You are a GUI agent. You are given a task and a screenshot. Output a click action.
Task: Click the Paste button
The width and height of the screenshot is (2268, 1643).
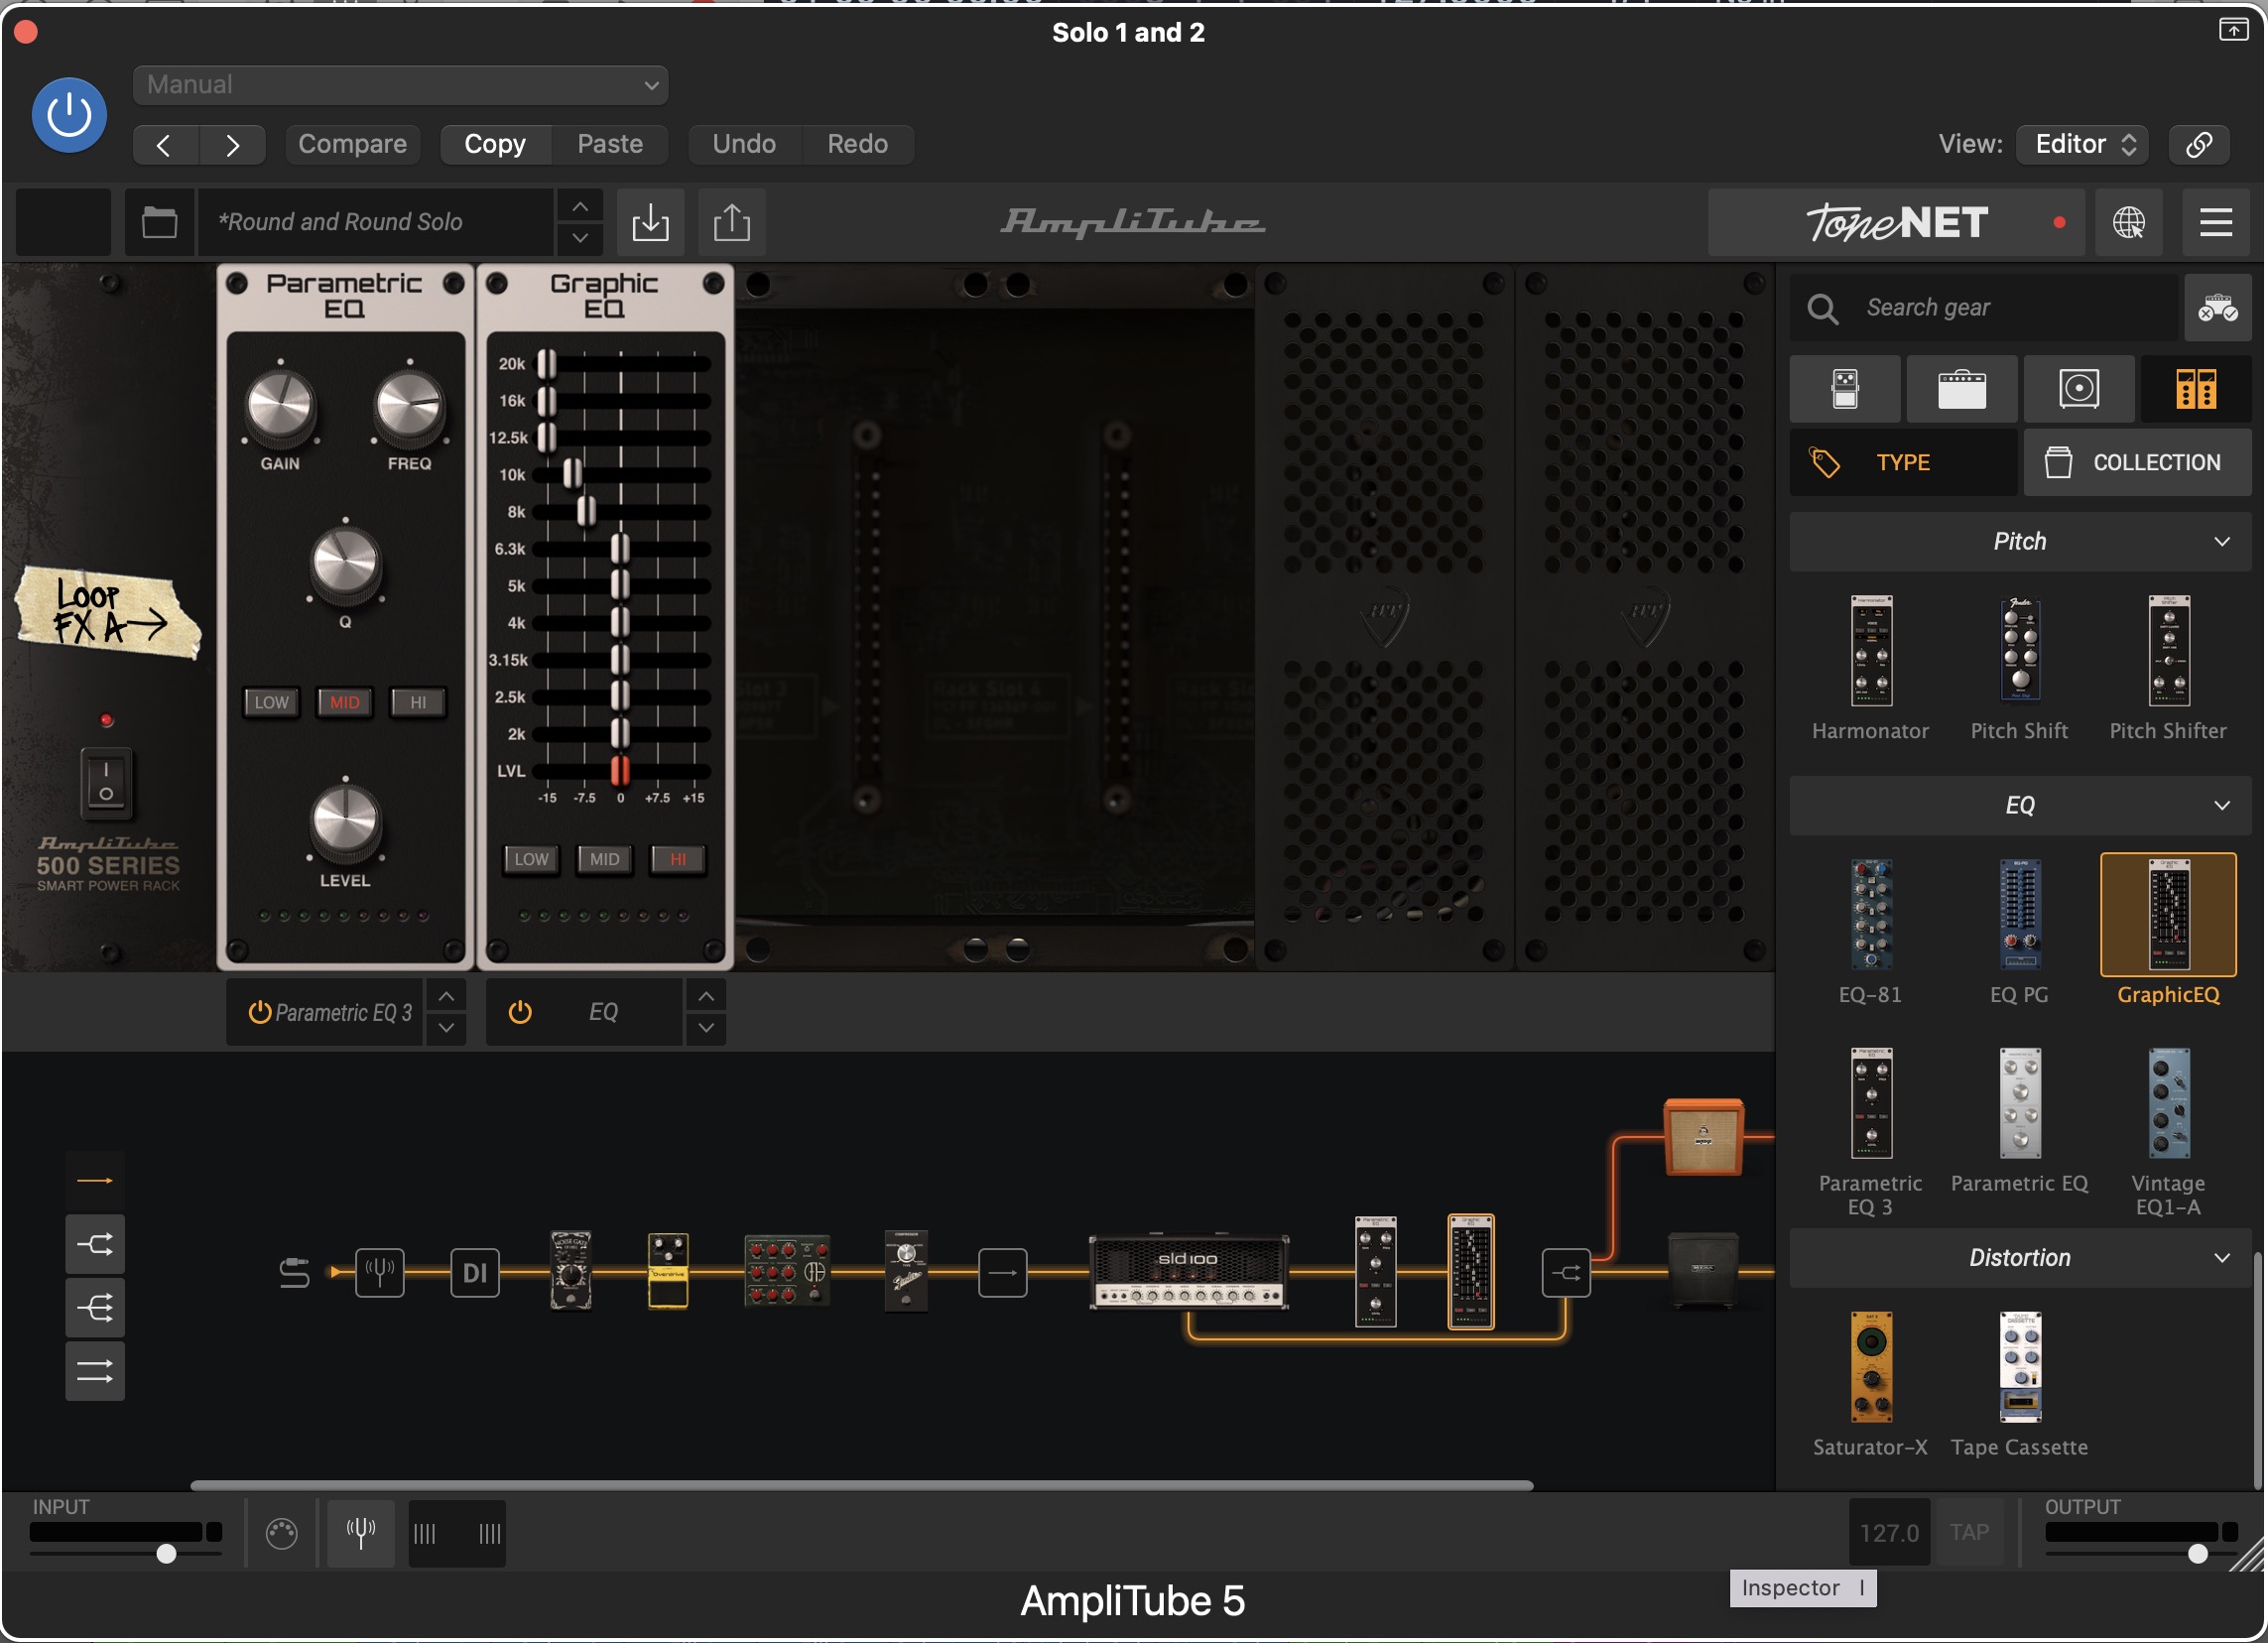coord(610,145)
